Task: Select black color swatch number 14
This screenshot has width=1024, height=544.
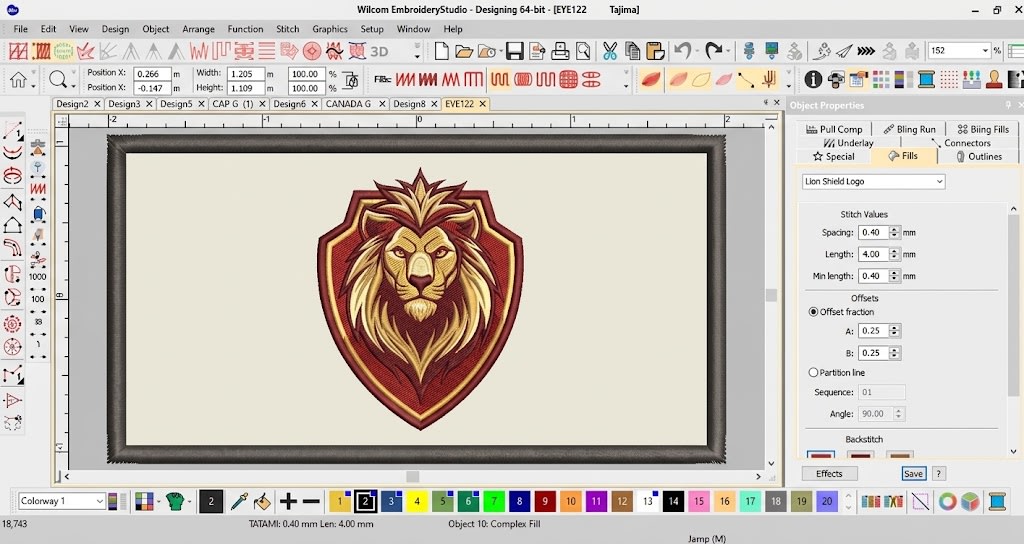Action: click(x=673, y=502)
